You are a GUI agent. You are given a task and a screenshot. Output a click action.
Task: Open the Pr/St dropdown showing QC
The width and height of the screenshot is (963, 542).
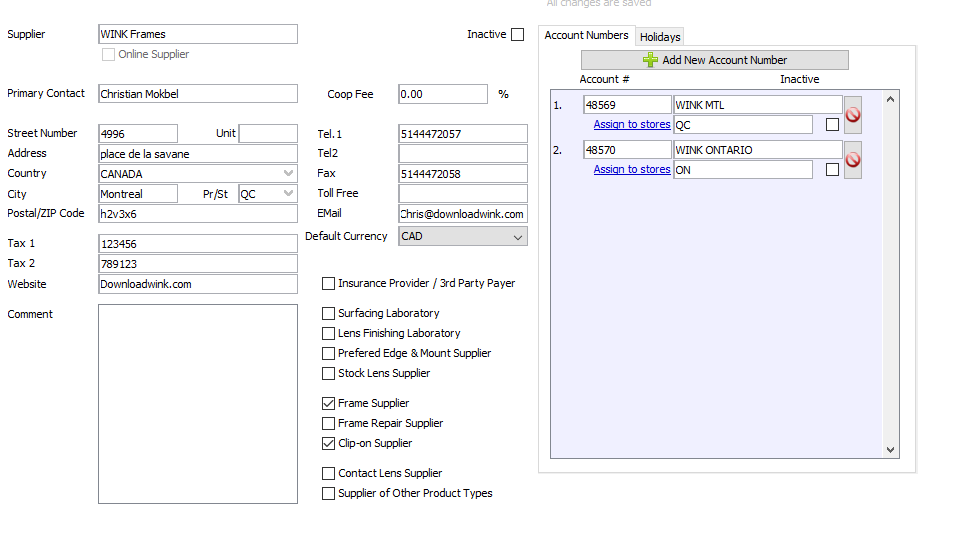click(x=268, y=194)
